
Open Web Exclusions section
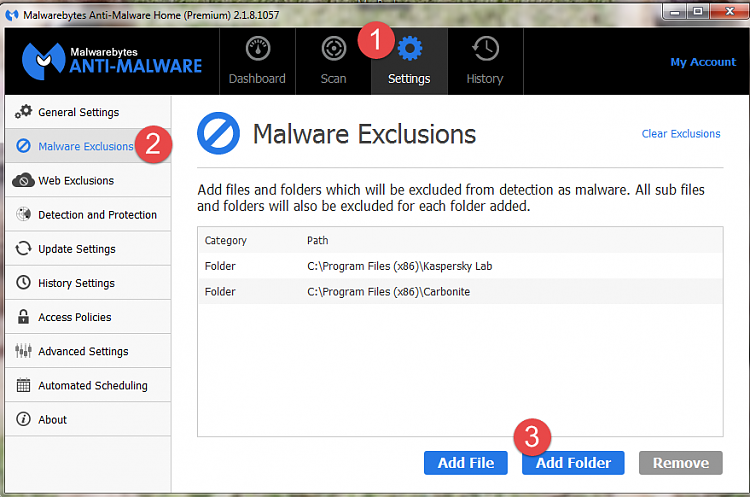(88, 180)
